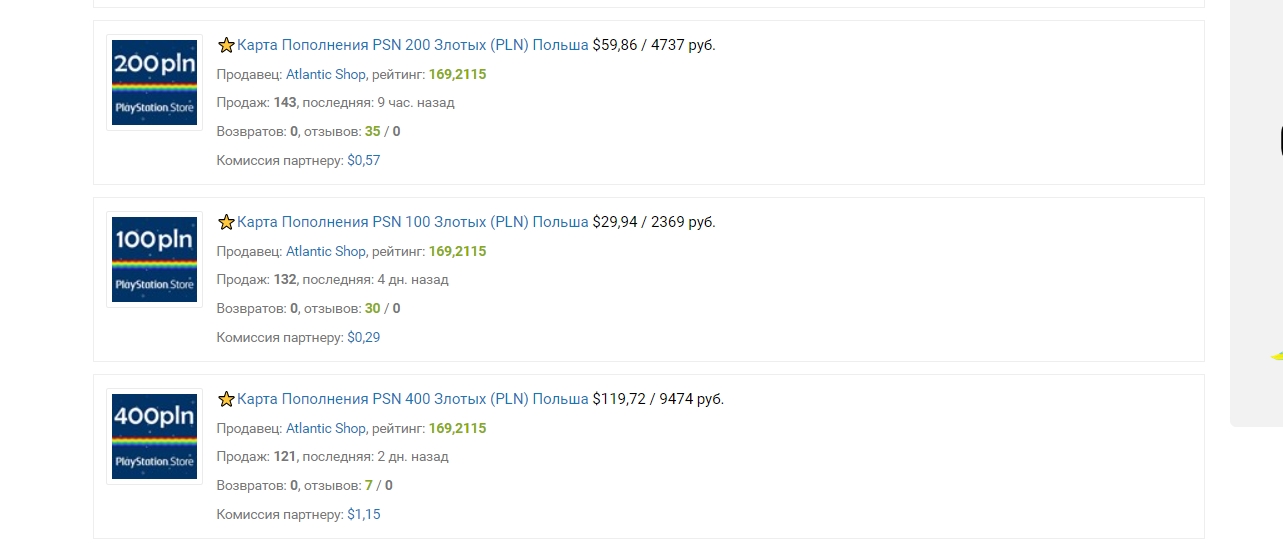Visit the Atlantic Shop seller of the 400 PLN card
The height and width of the screenshot is (547, 1283).
tap(326, 428)
